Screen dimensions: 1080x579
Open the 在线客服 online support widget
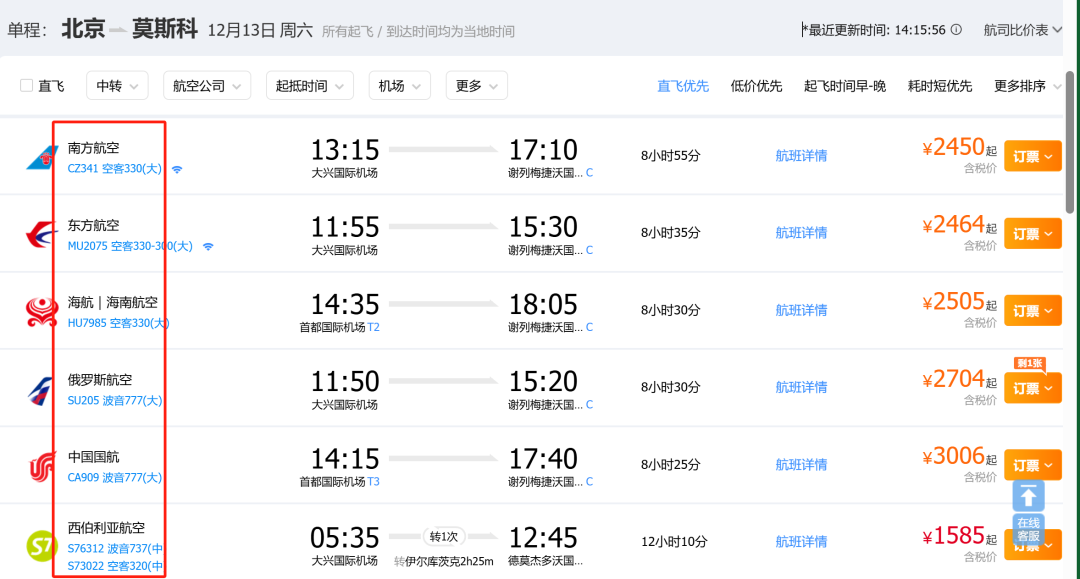click(1028, 529)
